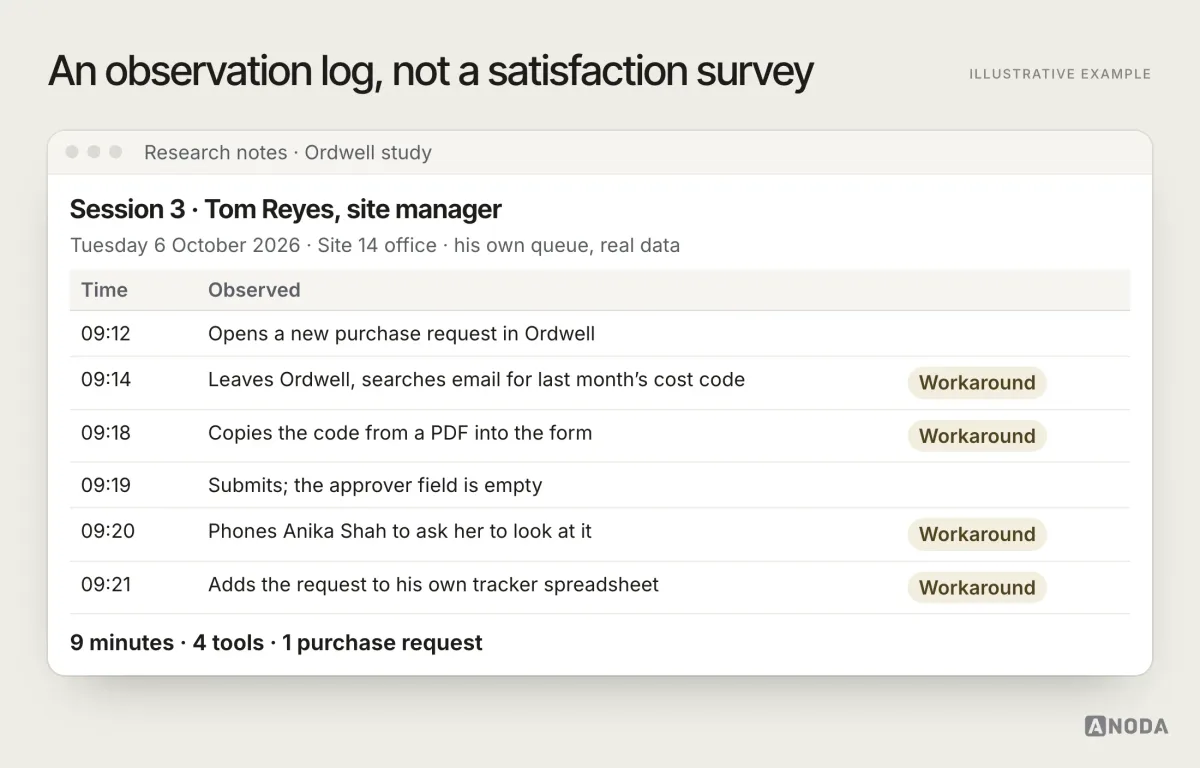Select the 09:18 time cell
The height and width of the screenshot is (768, 1200).
106,433
